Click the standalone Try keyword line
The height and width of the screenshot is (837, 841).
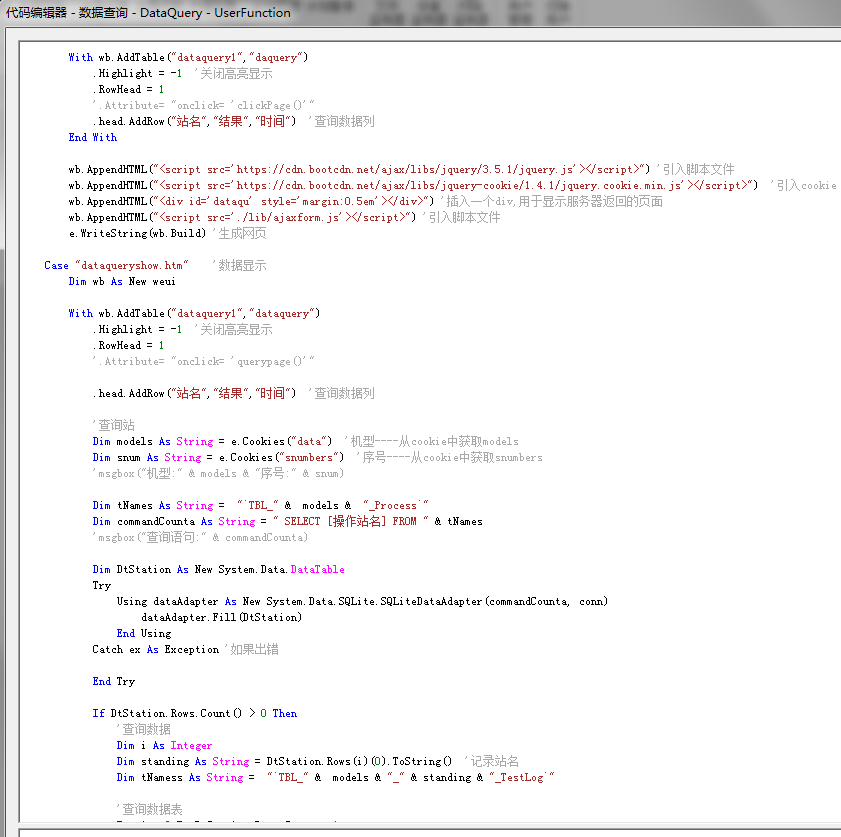coord(101,586)
